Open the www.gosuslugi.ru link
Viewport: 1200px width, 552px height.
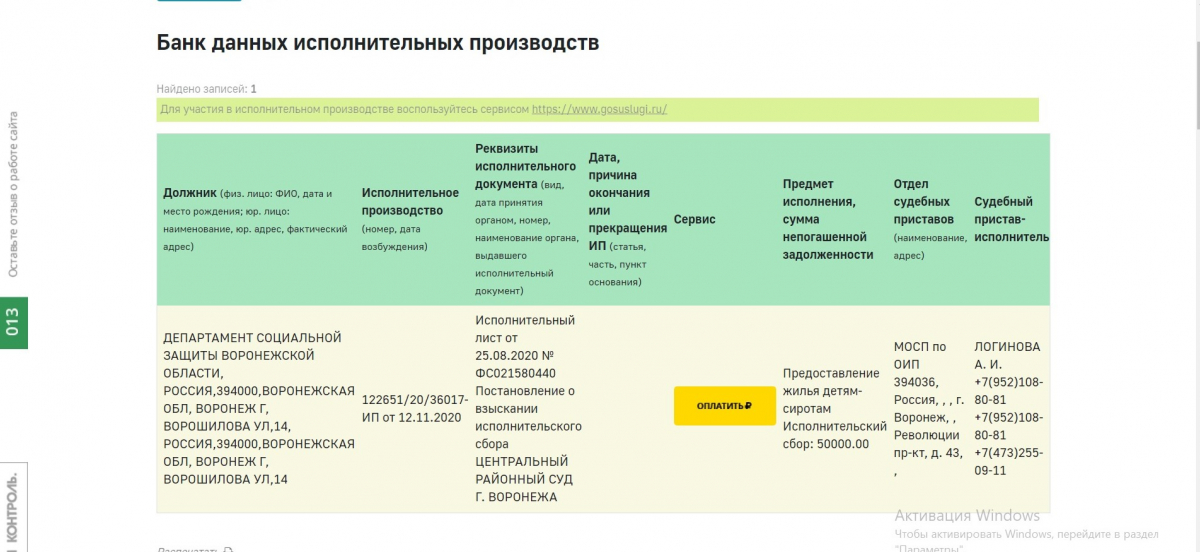coord(599,109)
